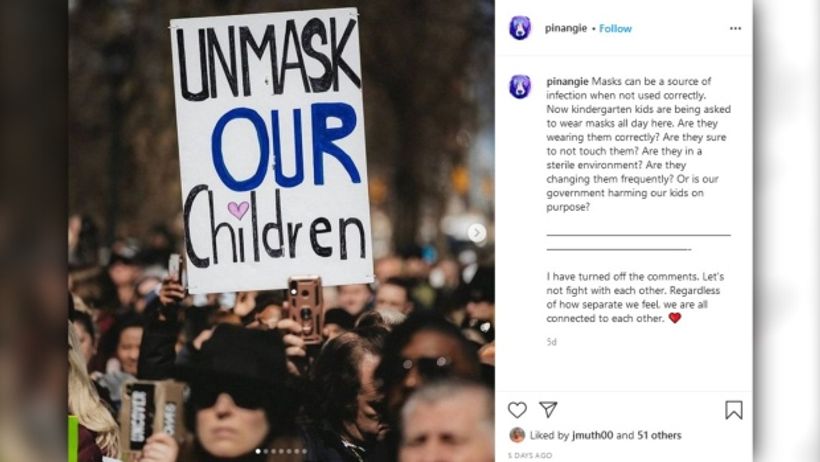View jmuth00's profile from likes

coord(593,435)
